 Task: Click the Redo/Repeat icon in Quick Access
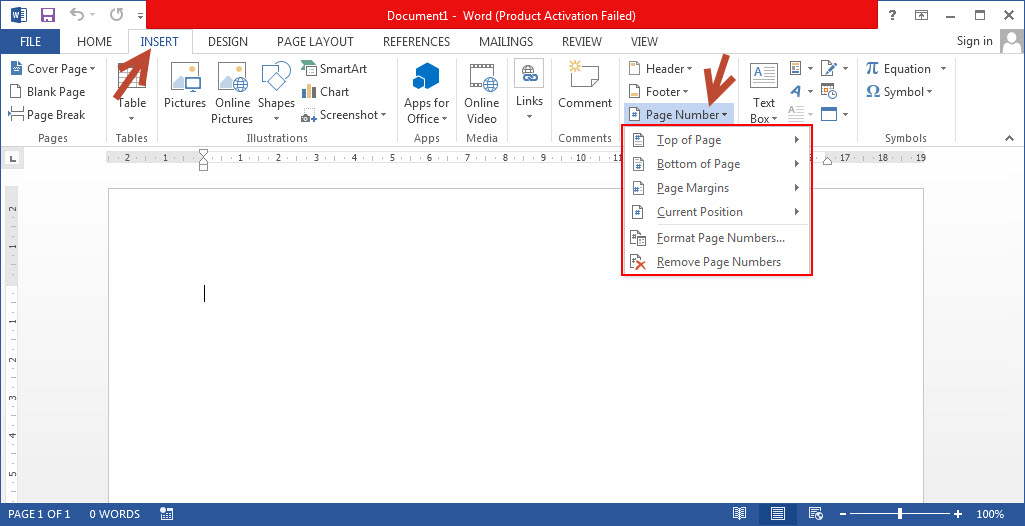[116, 15]
